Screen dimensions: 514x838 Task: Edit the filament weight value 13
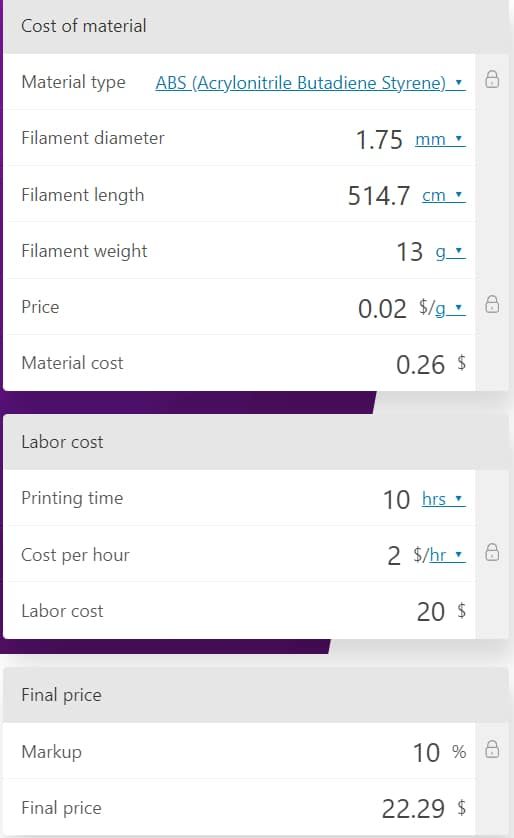(x=410, y=252)
